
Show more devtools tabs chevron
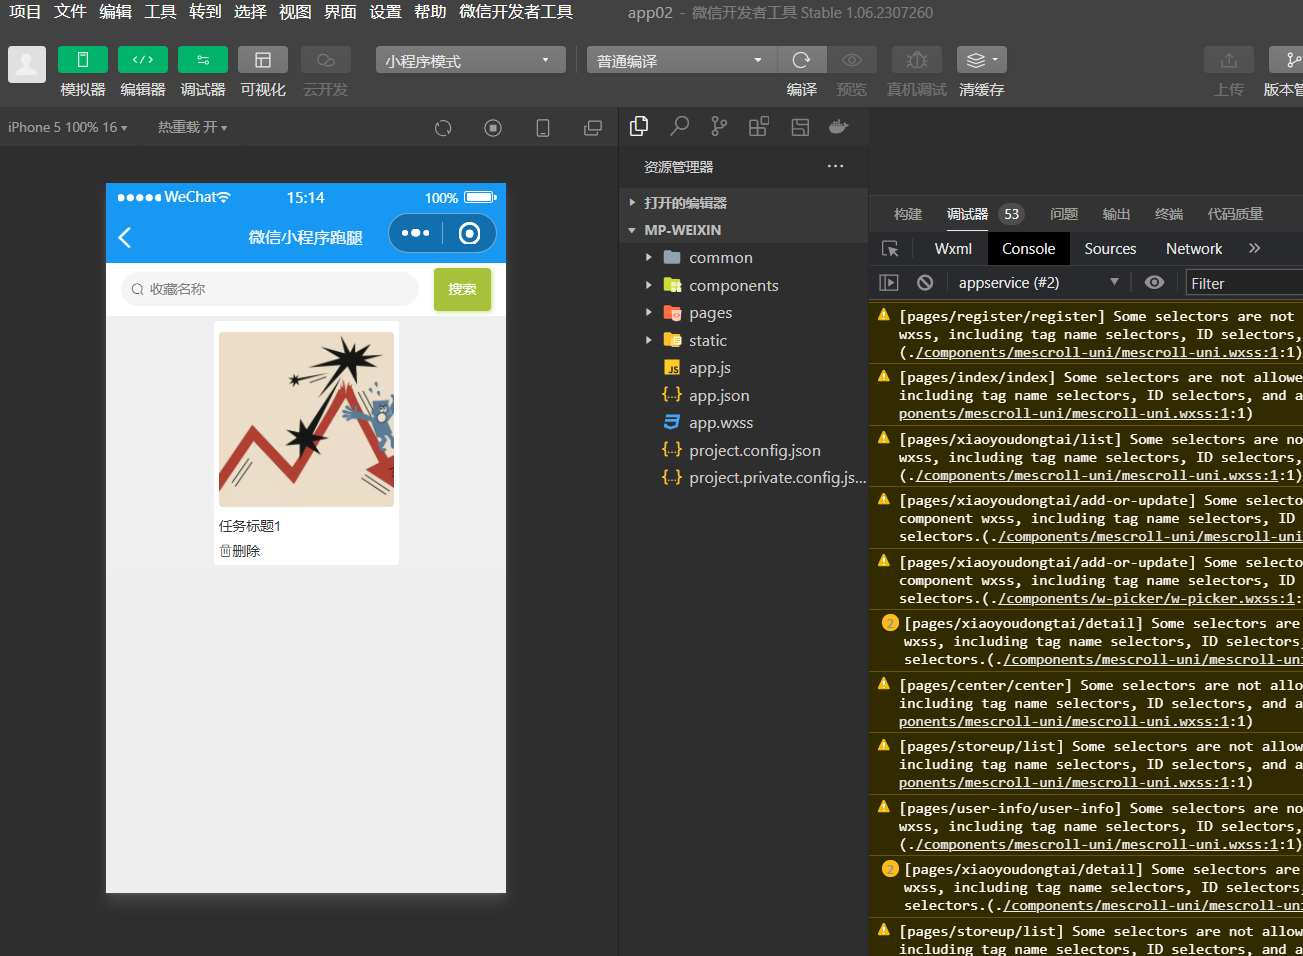pos(1255,248)
